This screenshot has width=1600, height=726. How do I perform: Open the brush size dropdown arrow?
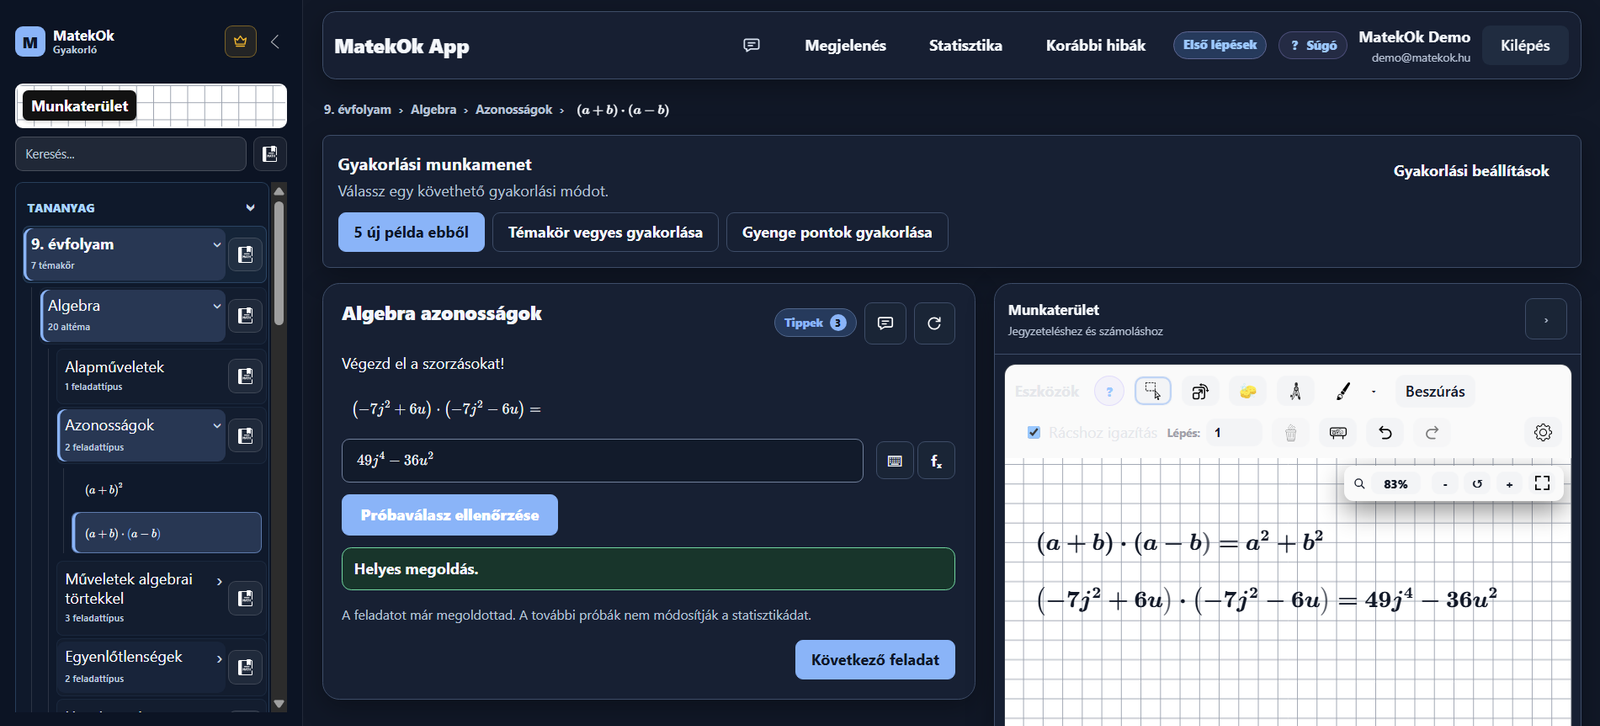[x=1374, y=392]
